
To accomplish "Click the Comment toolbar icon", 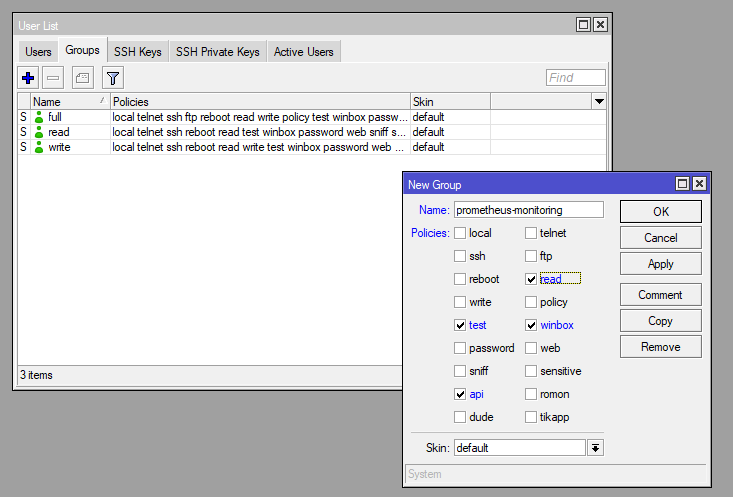I will [x=83, y=77].
